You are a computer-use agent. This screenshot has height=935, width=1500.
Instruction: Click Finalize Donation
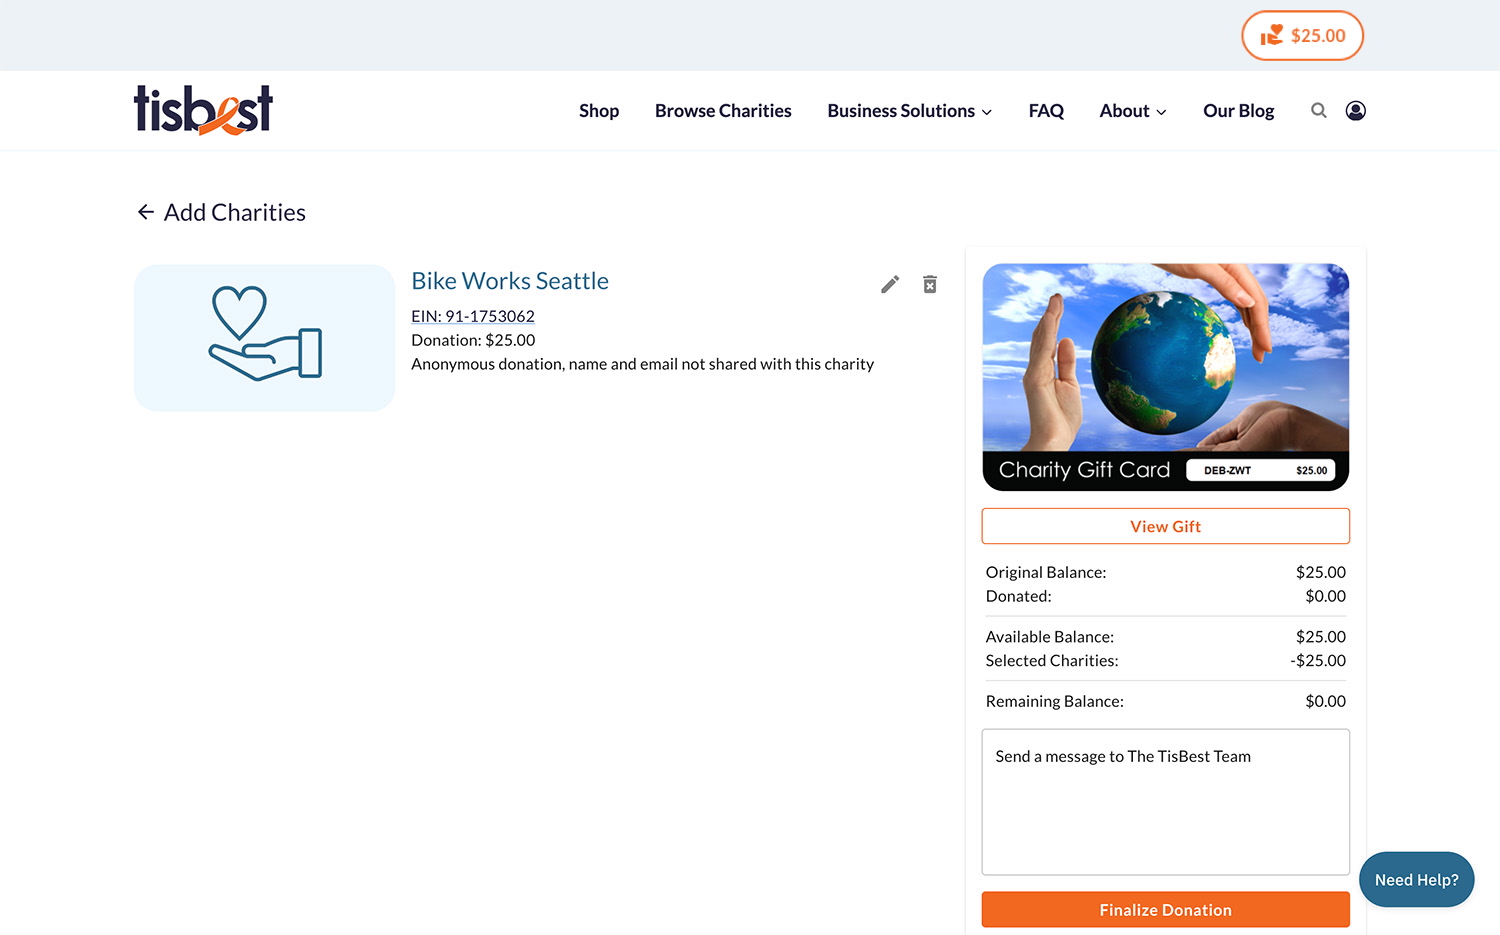(x=1166, y=910)
